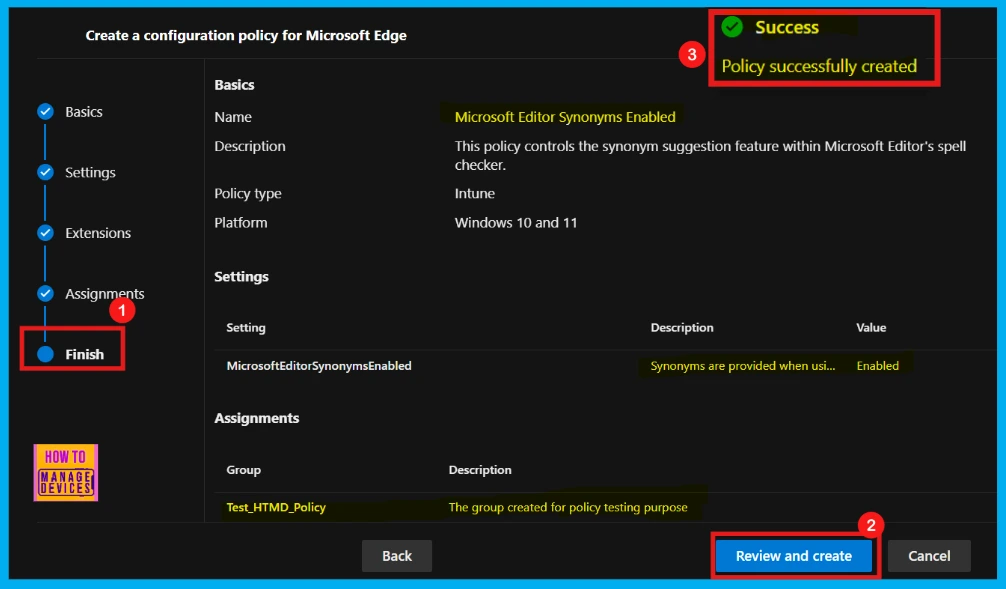This screenshot has width=1006, height=589.
Task: Click the Name field label
Action: (x=233, y=117)
